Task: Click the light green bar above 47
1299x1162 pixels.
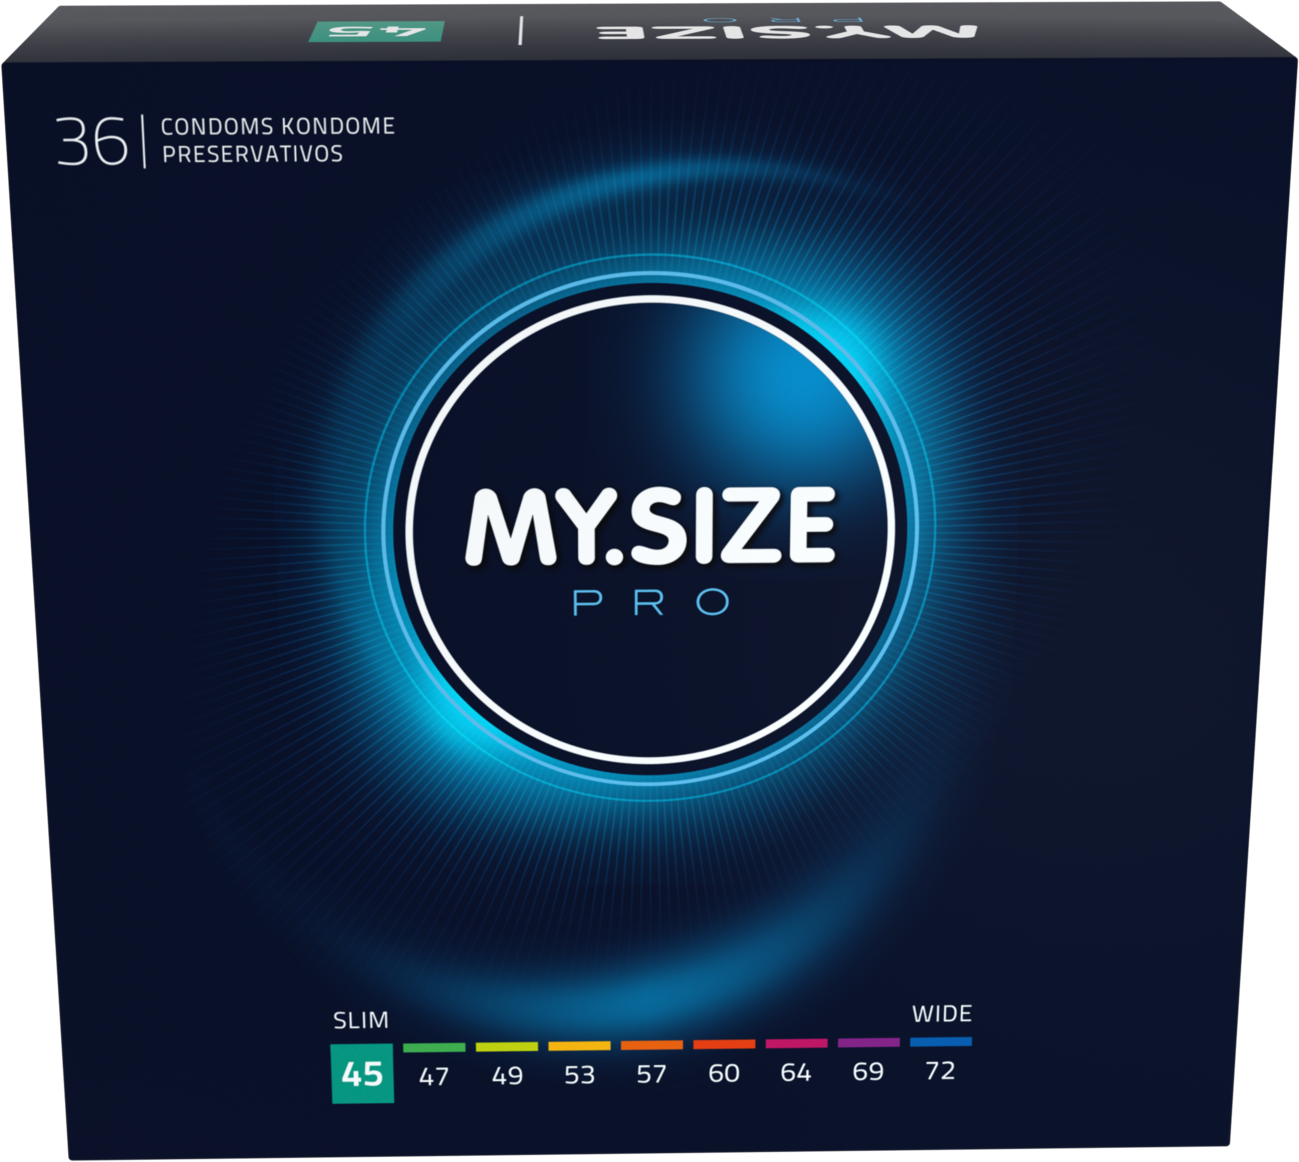Action: 434,1047
